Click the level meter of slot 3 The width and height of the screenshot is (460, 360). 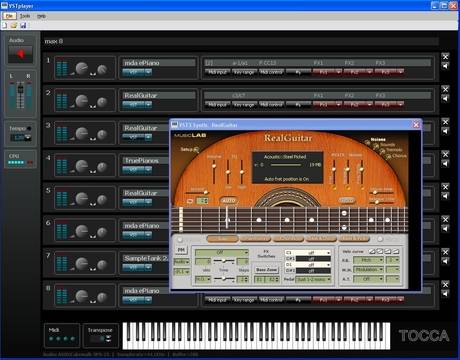click(62, 133)
